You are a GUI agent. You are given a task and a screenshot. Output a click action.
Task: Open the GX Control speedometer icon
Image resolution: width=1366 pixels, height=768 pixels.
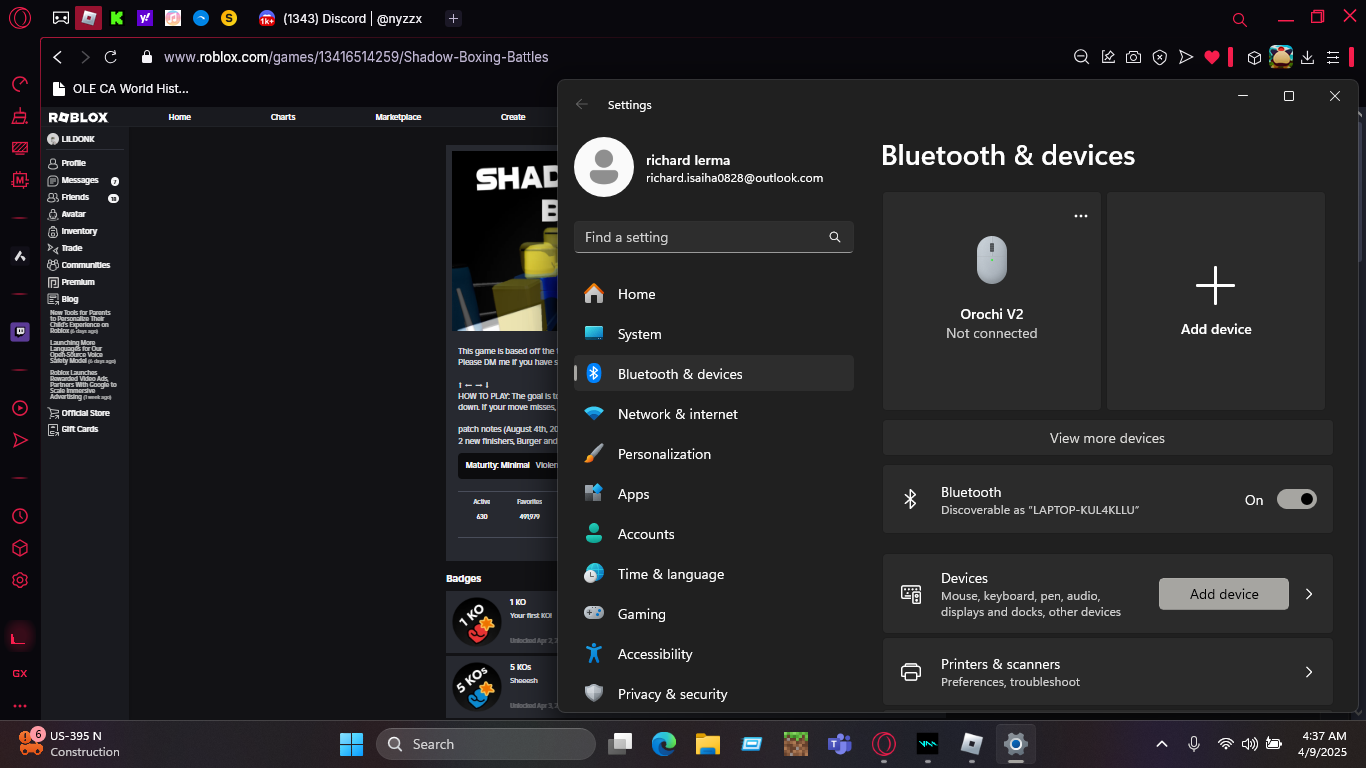click(19, 84)
